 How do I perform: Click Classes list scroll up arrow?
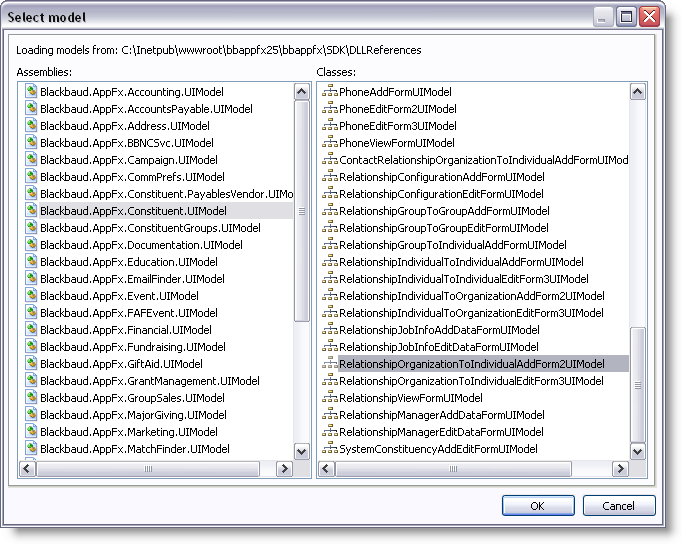coord(638,92)
